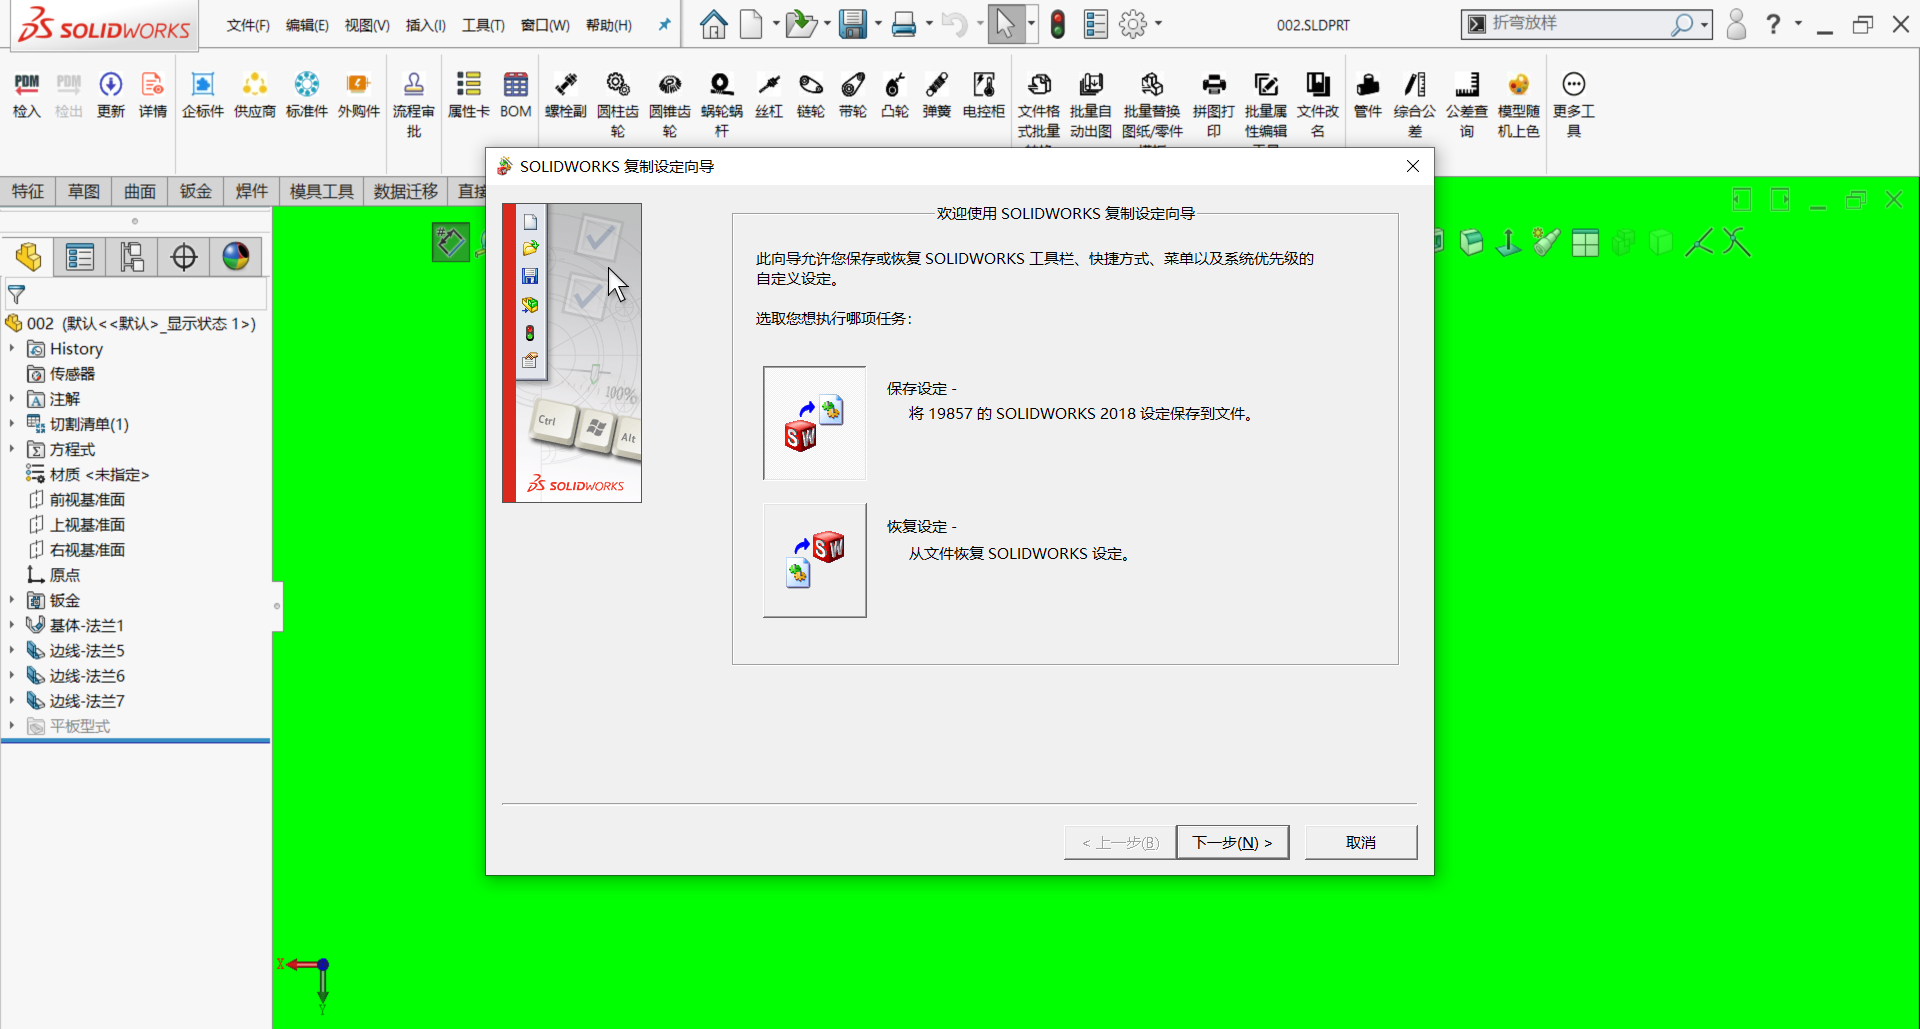Switch to the ConfigurationManager tab
Screen dimensions: 1920x1029
132,257
